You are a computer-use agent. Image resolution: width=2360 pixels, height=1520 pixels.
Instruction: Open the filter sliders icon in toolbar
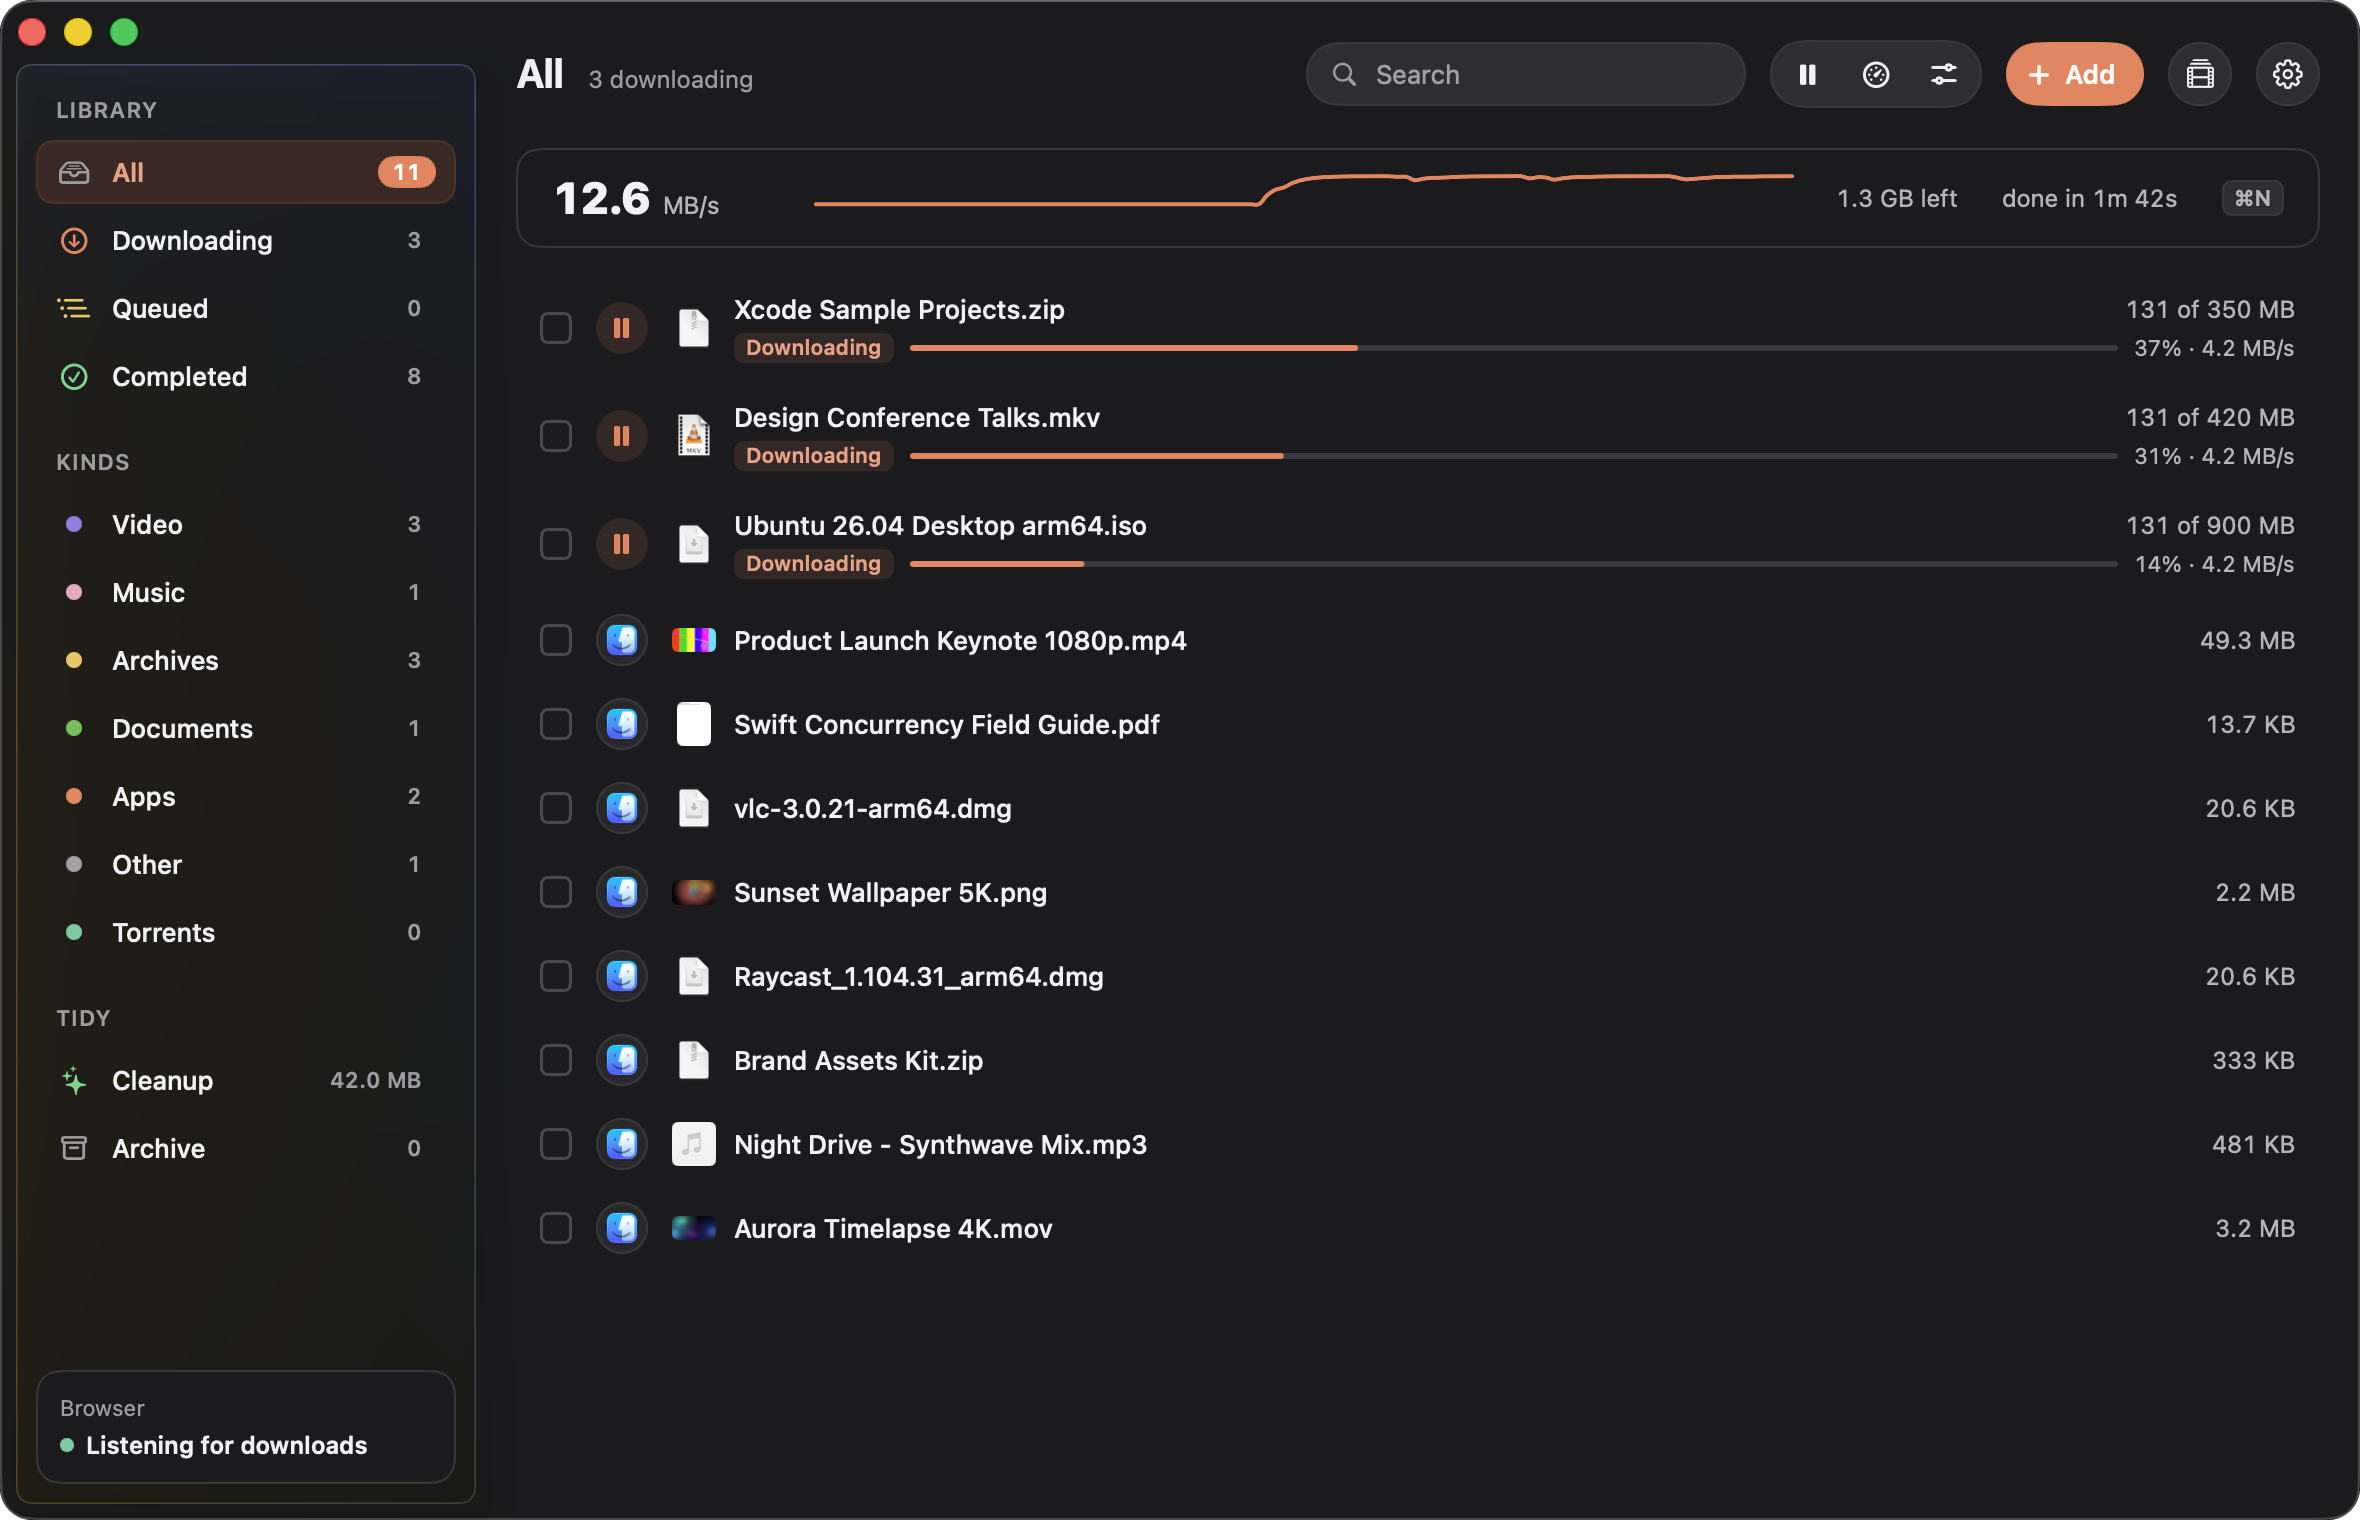[1944, 75]
